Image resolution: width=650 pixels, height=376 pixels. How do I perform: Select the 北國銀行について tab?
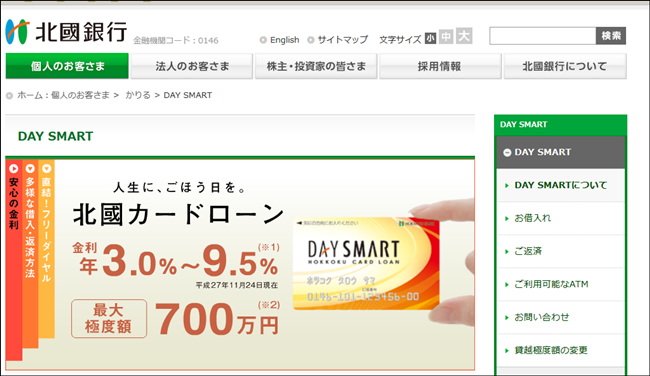point(565,66)
